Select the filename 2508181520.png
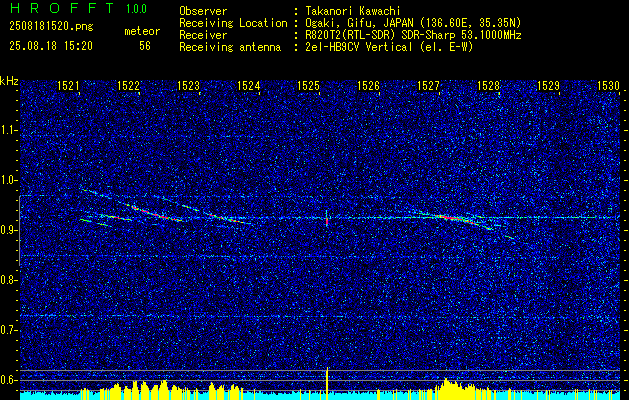629x400 pixels. (51, 27)
